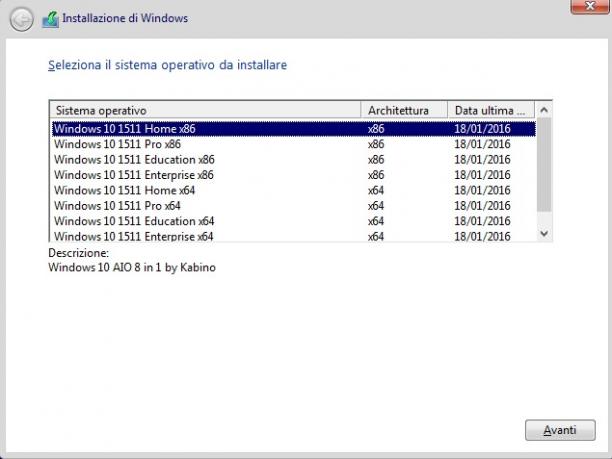Viewport: 612px width, 459px height.
Task: Click 18/01/2016 date in Pro x64 row
Action: pos(482,206)
